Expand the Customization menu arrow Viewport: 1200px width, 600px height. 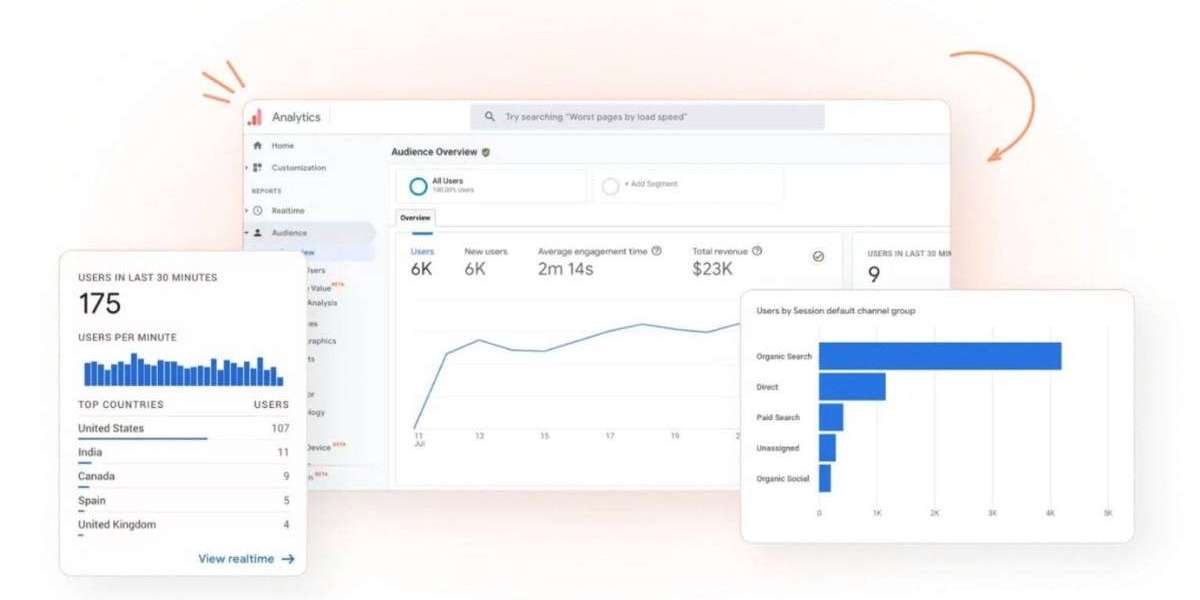point(246,168)
